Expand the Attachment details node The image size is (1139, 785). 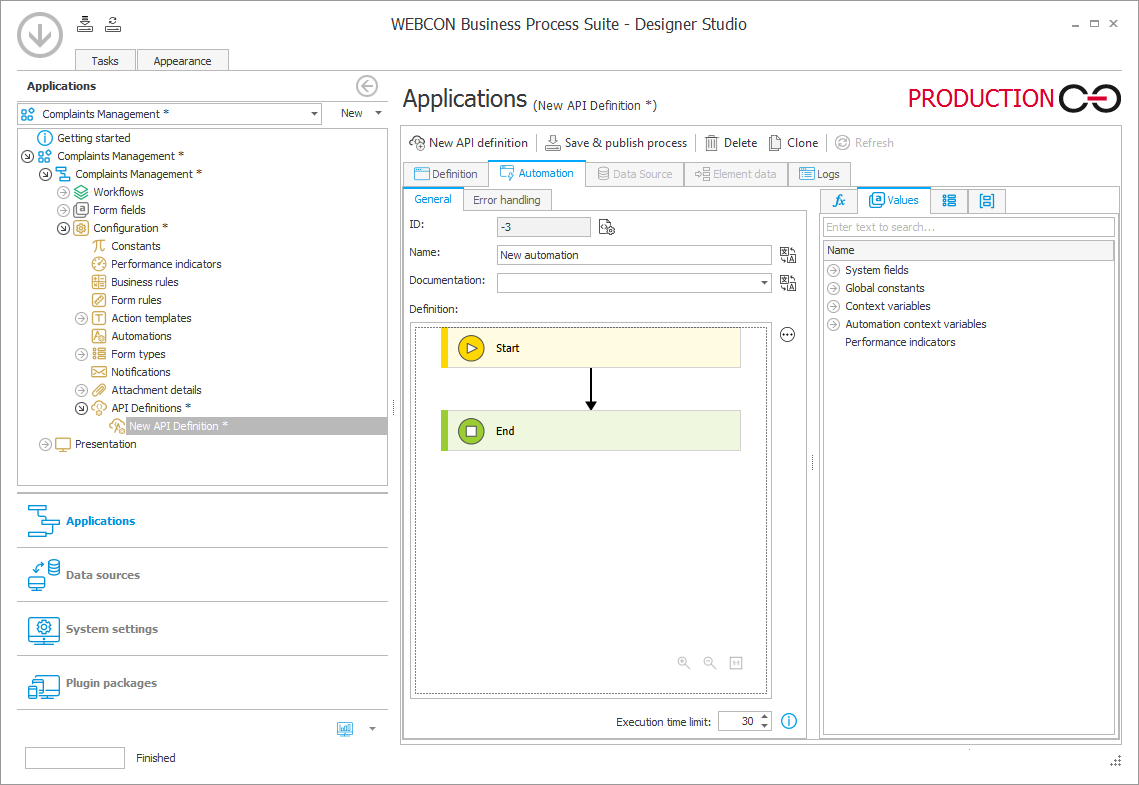coord(81,390)
